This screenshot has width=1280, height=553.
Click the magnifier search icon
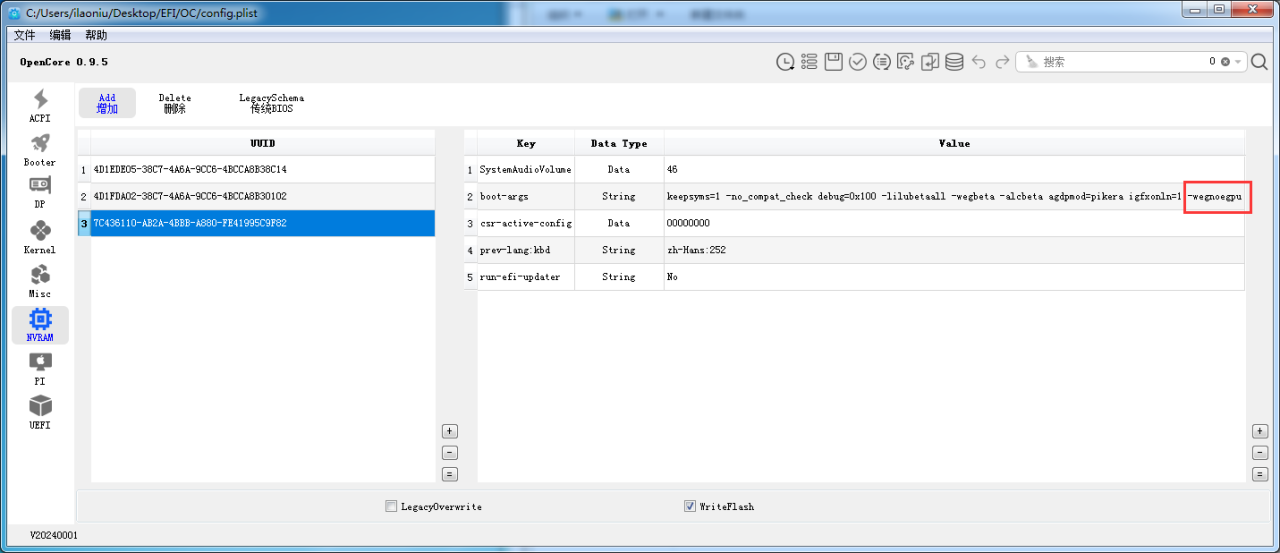coord(1260,62)
